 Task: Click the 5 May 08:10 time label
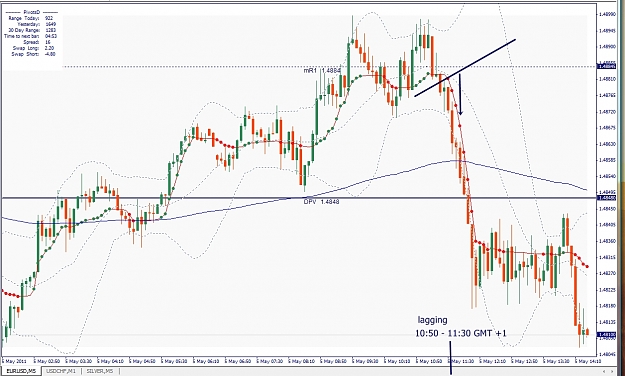coord(302,361)
